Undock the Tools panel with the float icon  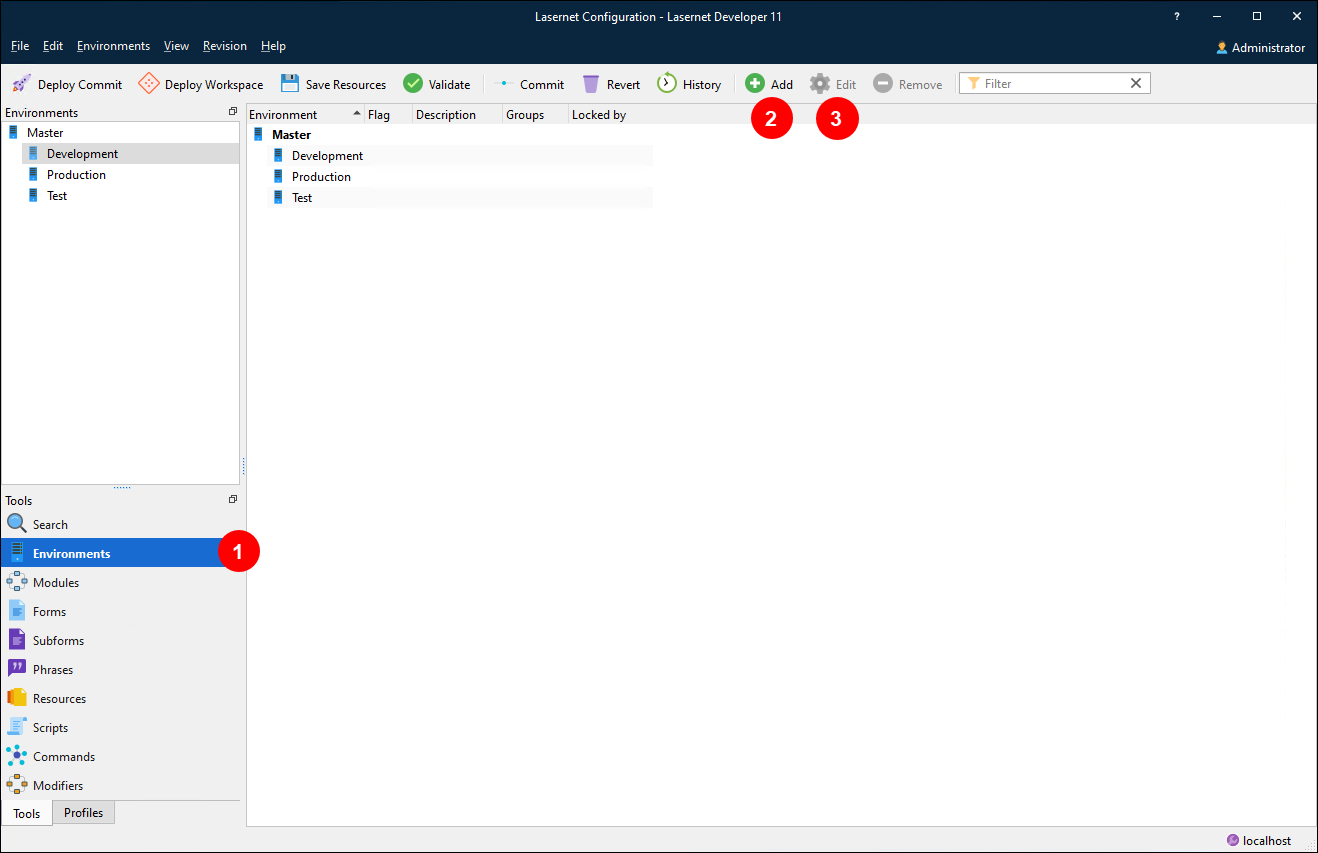point(232,499)
